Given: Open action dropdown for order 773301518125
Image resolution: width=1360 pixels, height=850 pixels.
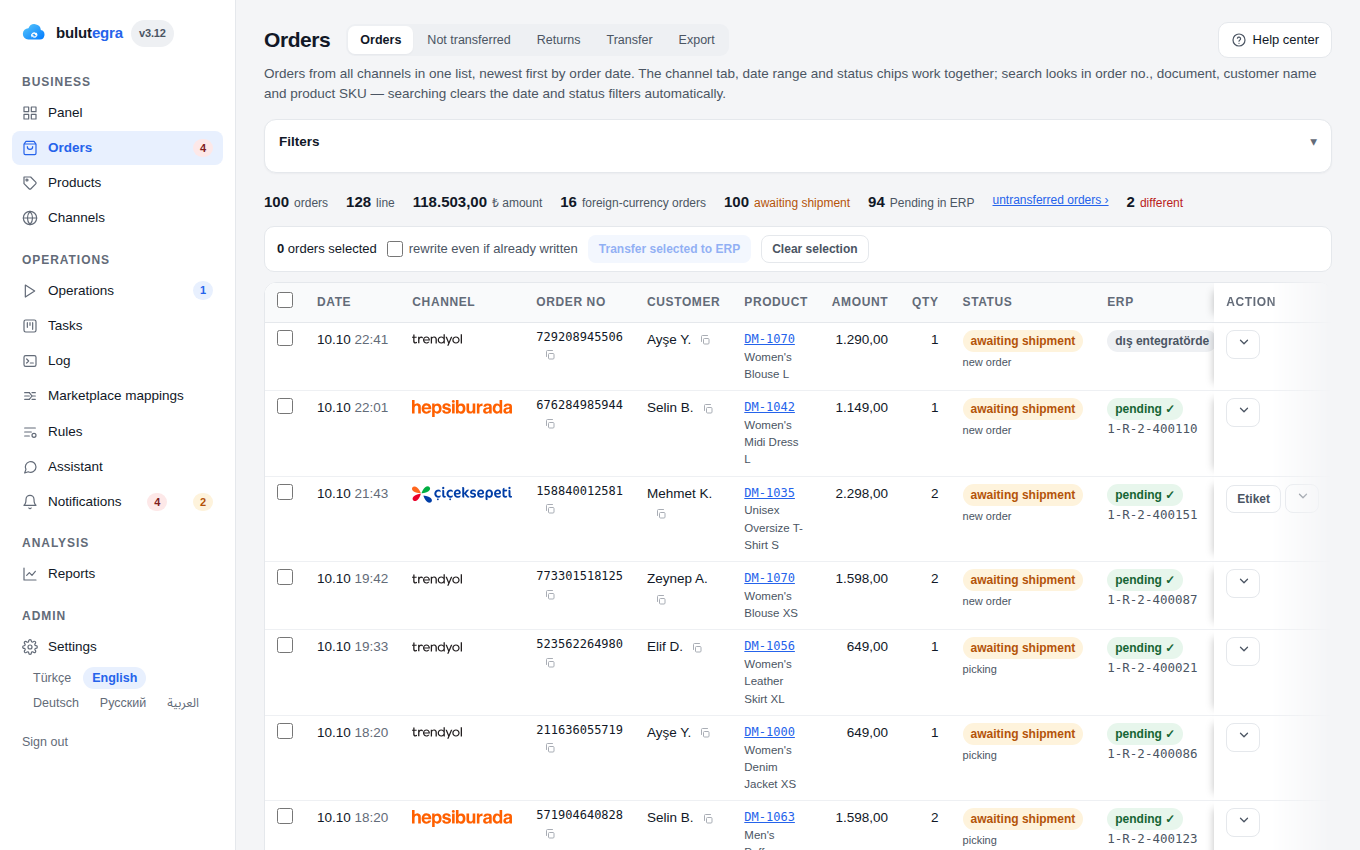Looking at the screenshot, I should click(x=1243, y=582).
